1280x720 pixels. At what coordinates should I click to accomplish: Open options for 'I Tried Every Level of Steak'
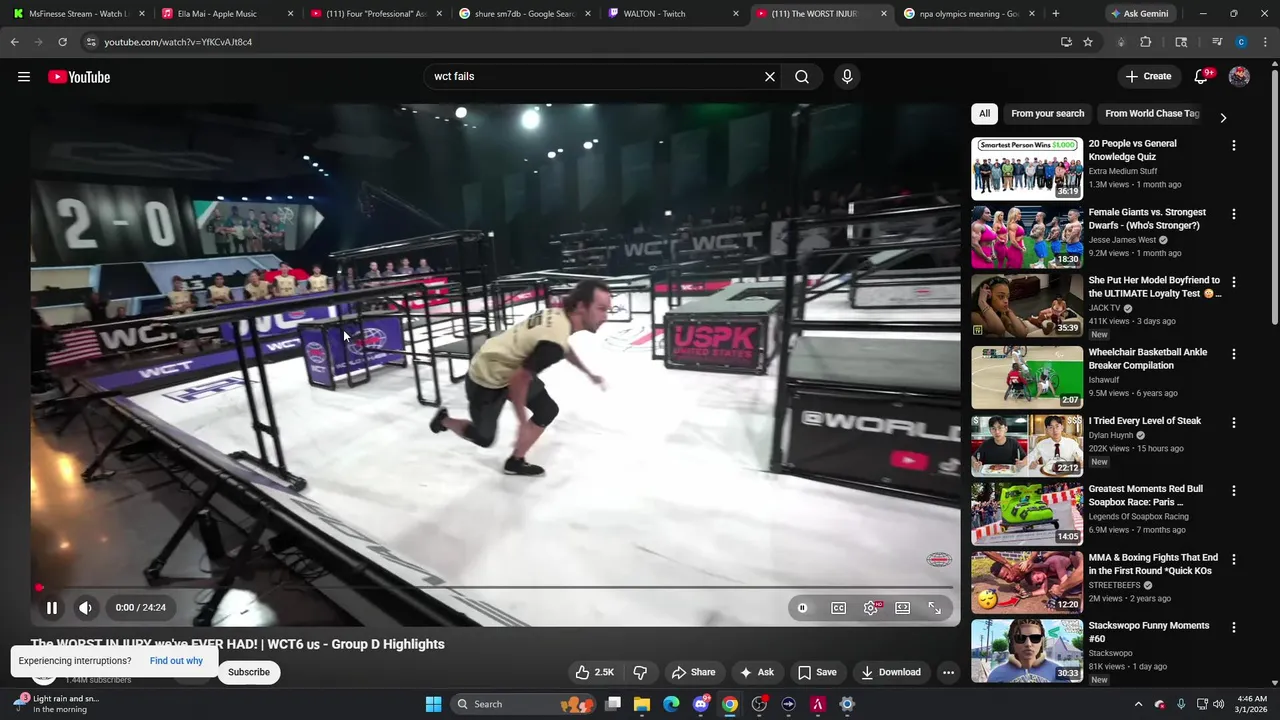[x=1233, y=423]
